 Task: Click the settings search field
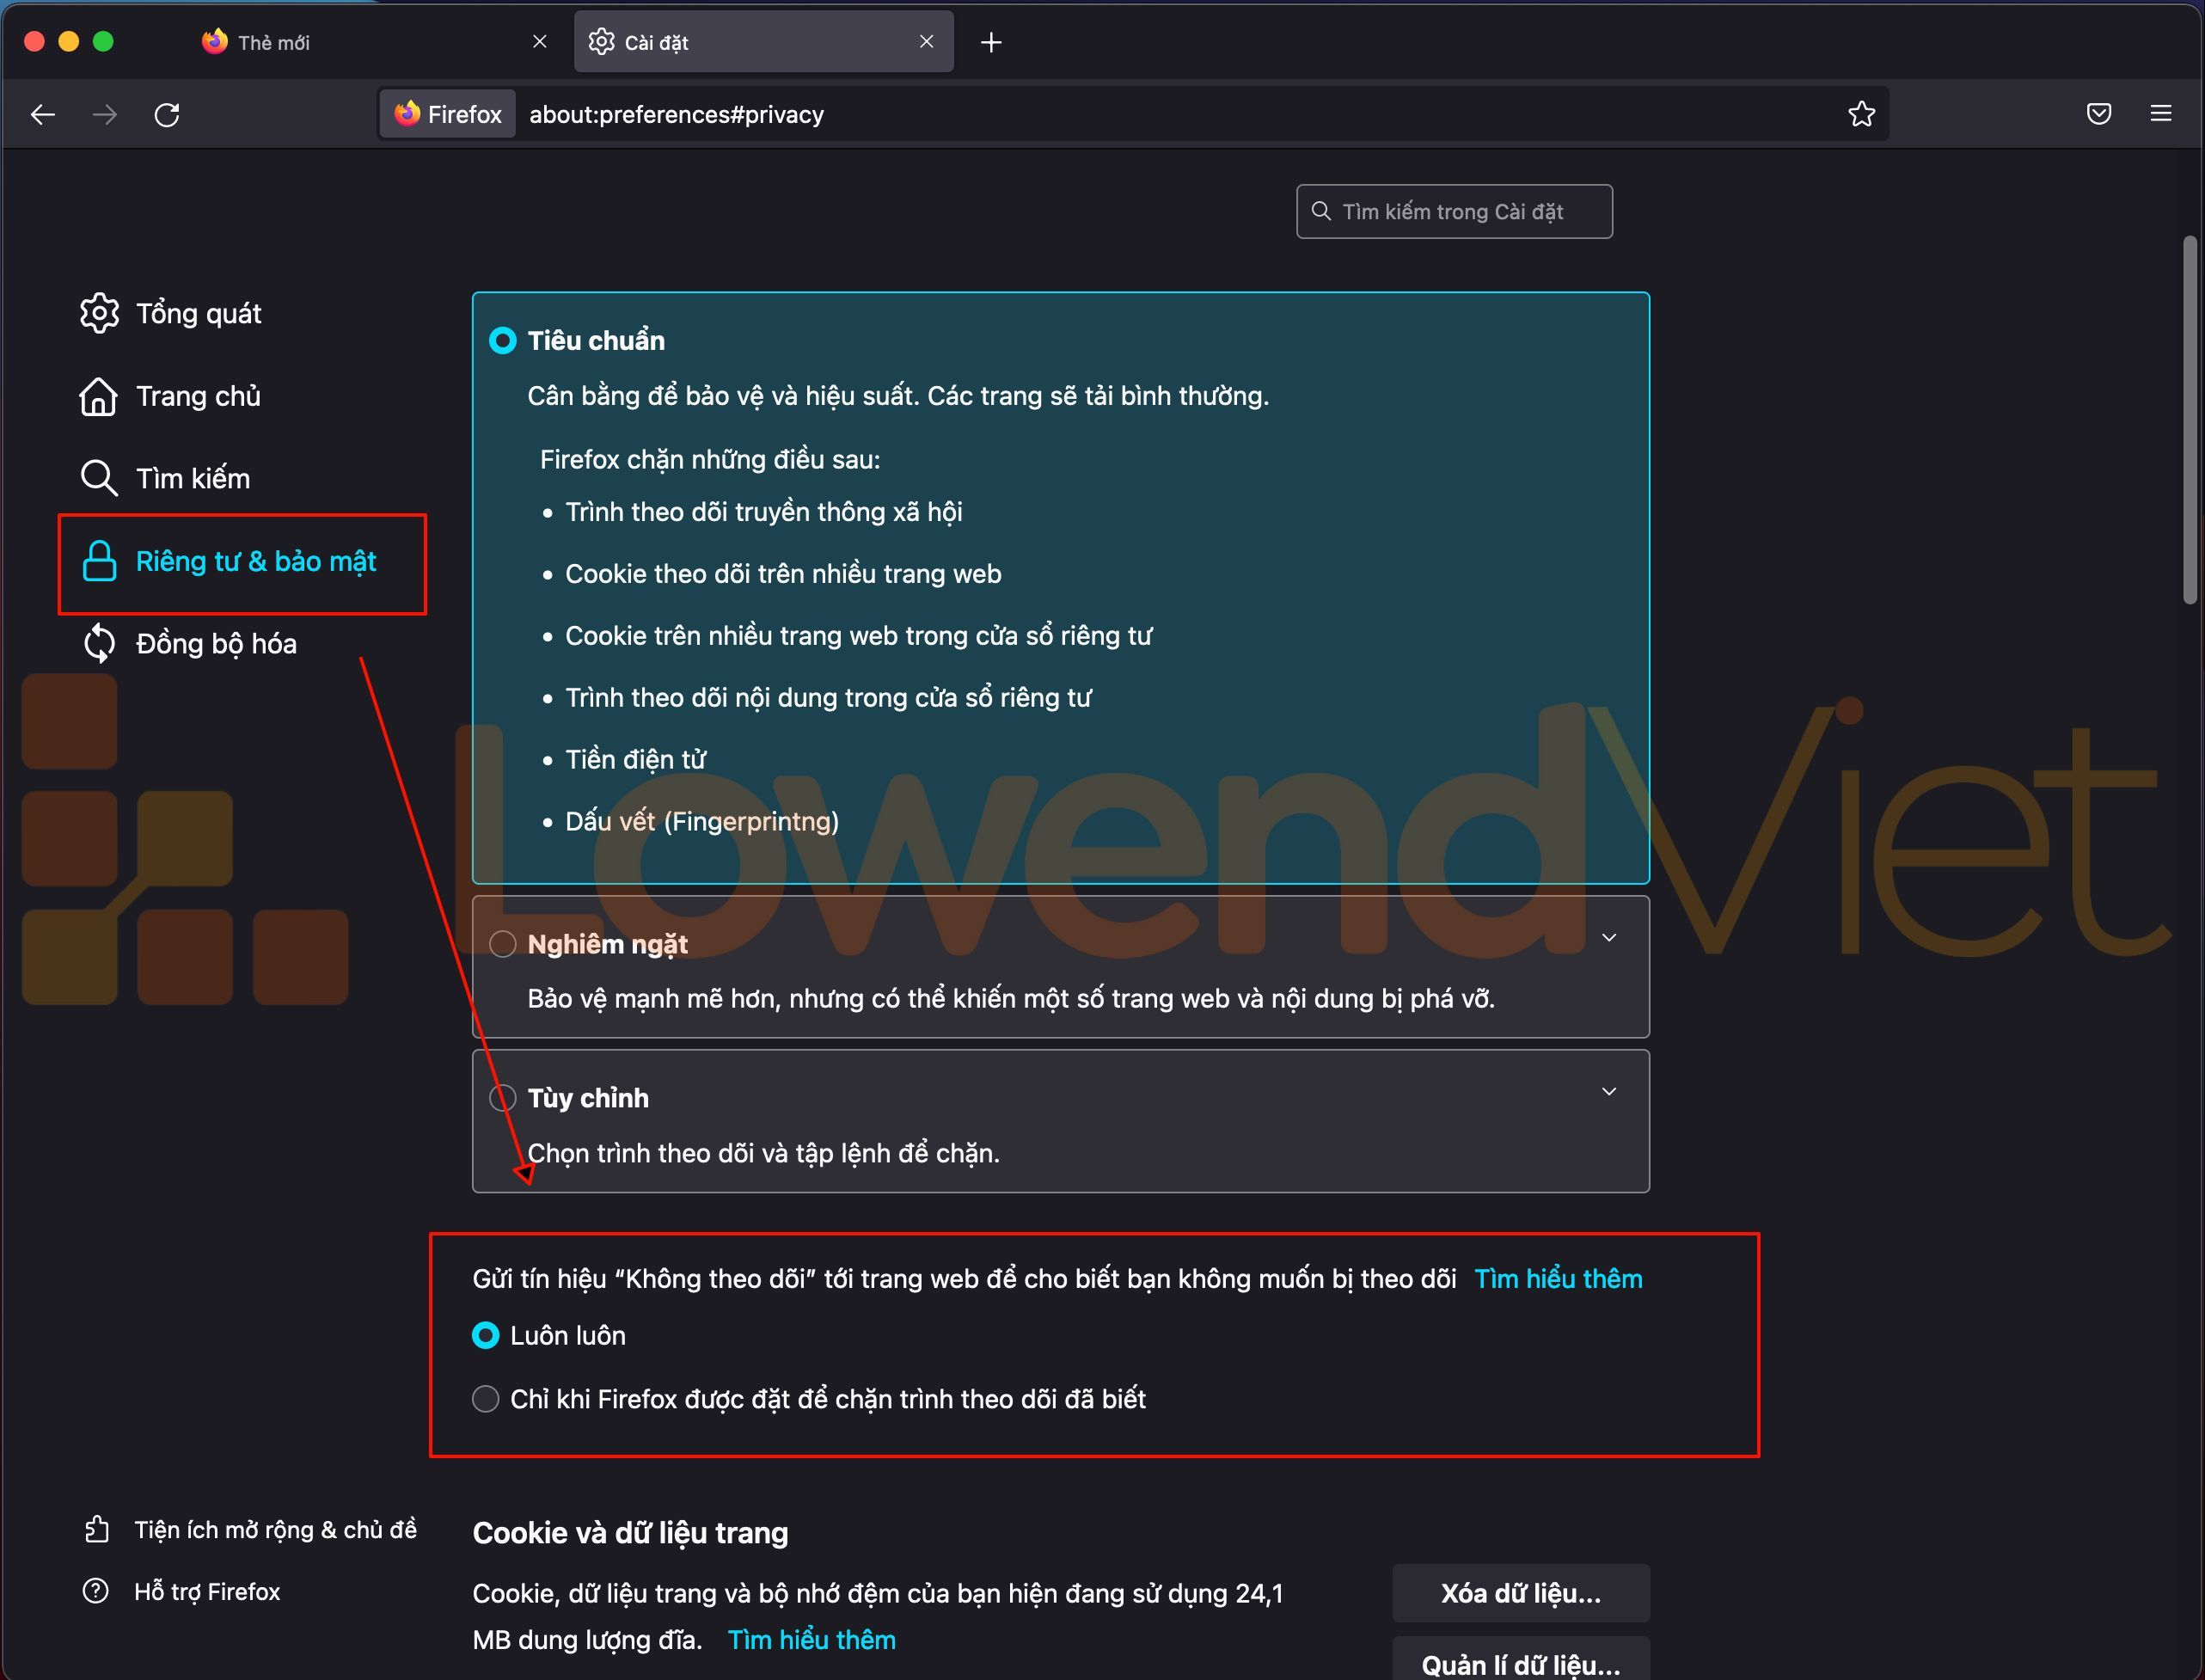click(1454, 212)
